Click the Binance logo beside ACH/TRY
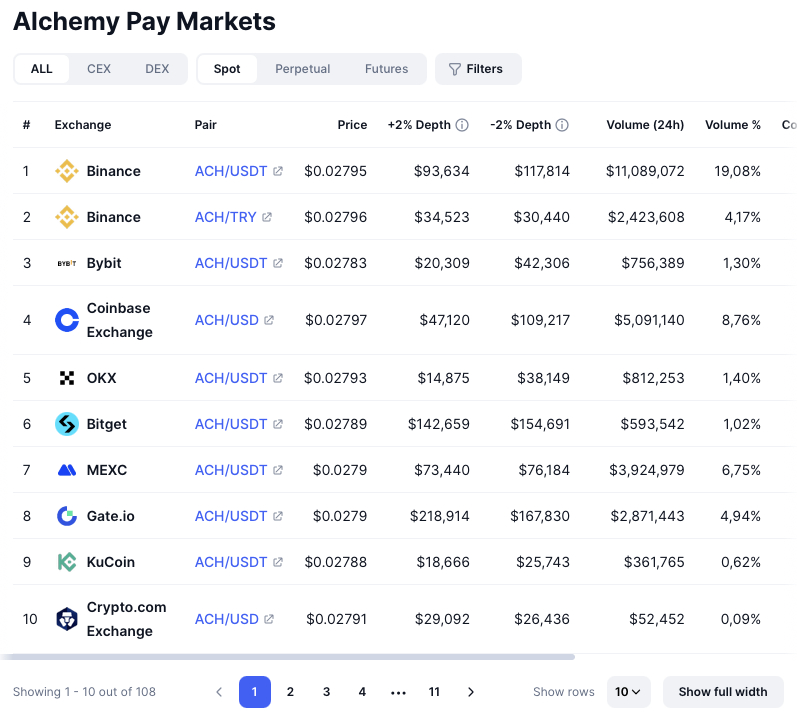 [67, 217]
